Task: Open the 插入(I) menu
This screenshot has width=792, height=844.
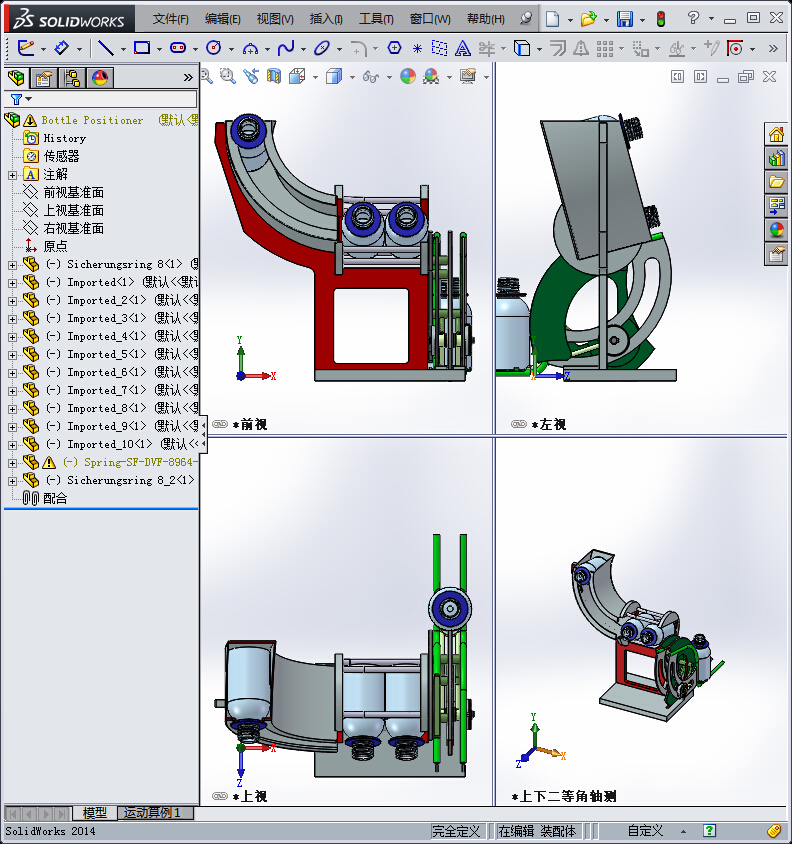Action: [326, 19]
